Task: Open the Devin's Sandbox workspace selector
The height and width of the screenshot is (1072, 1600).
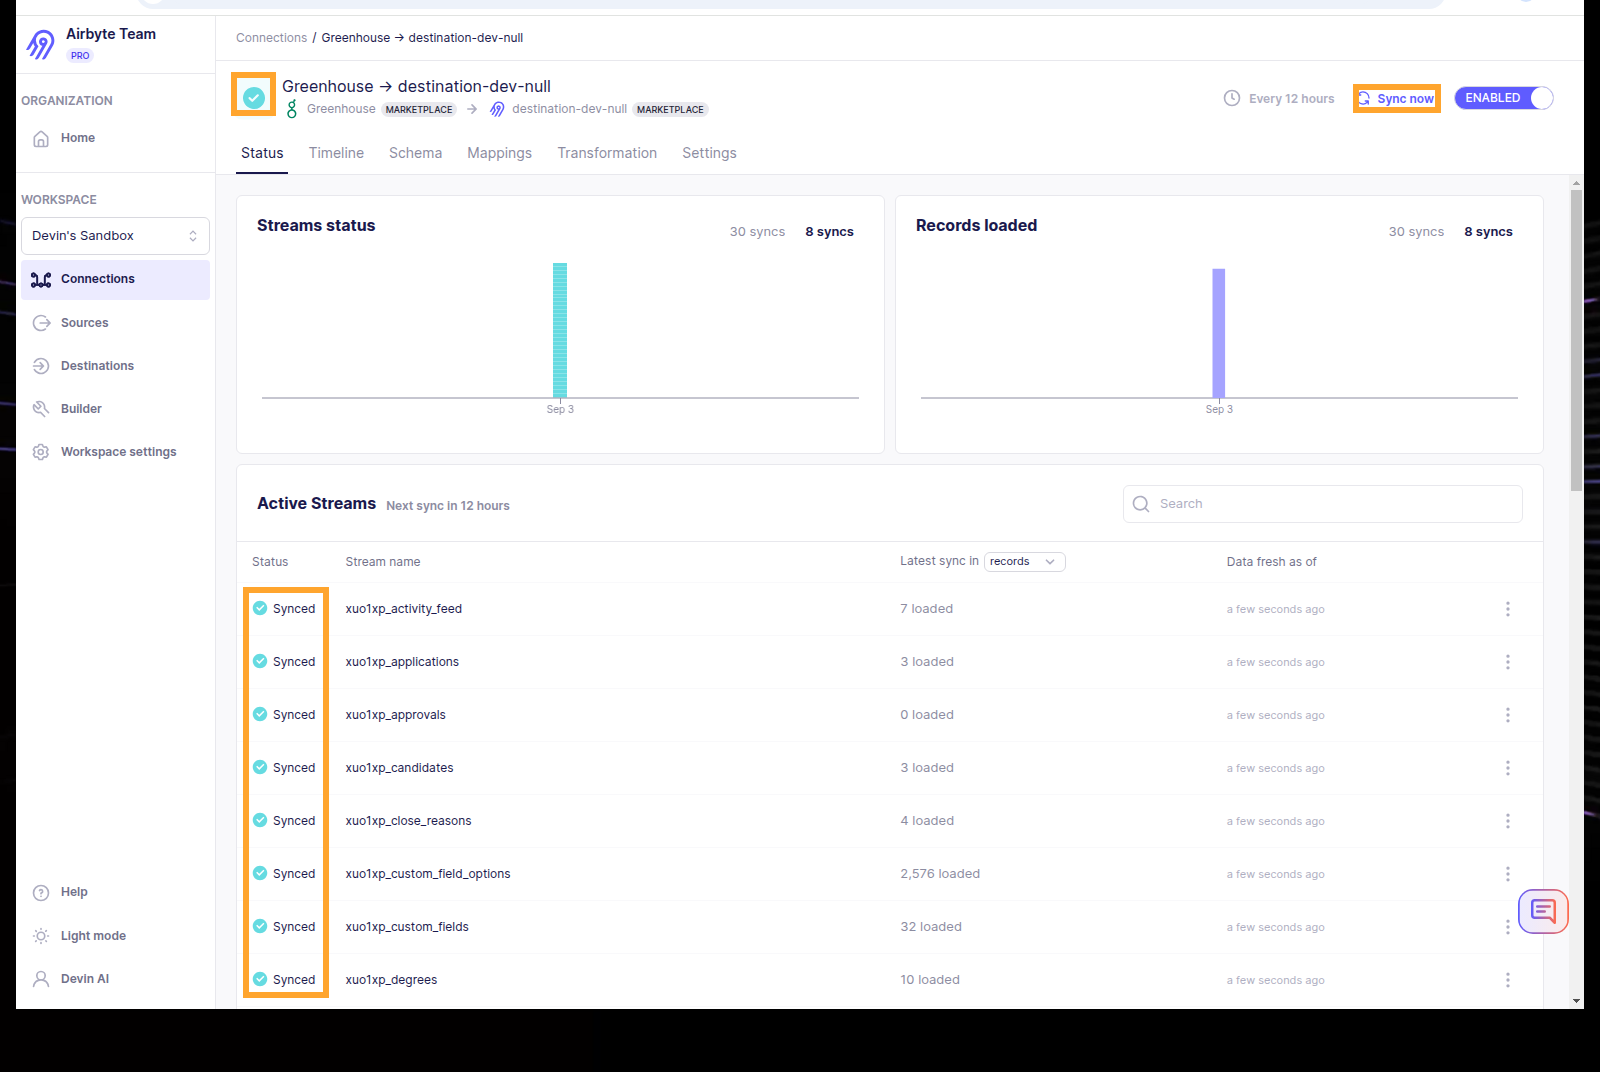Action: (x=115, y=236)
